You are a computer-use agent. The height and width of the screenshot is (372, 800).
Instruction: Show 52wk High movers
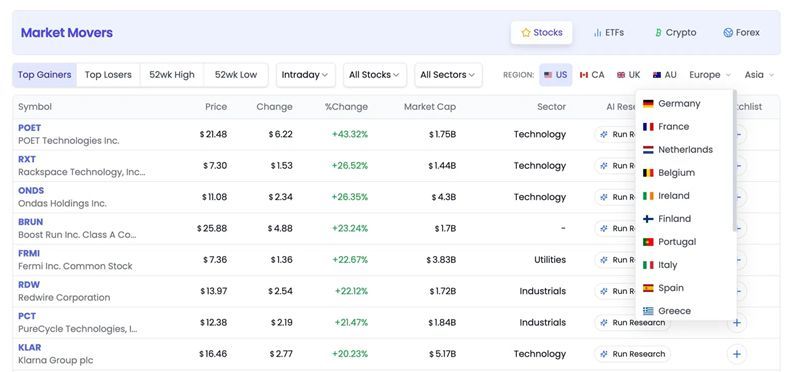point(172,75)
